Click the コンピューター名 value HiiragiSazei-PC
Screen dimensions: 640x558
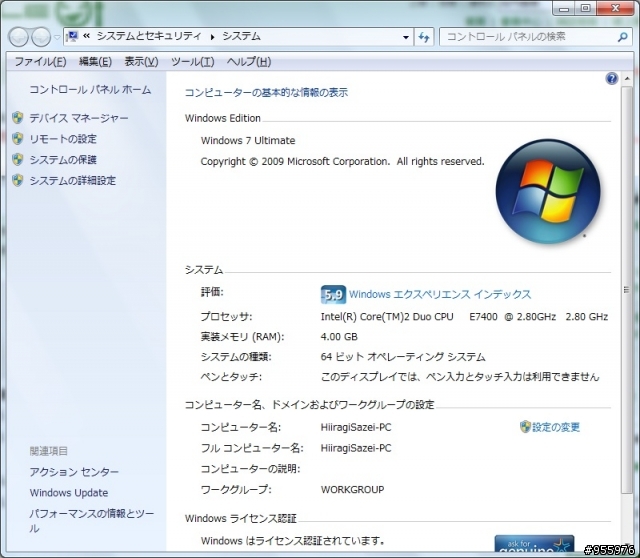(x=356, y=427)
